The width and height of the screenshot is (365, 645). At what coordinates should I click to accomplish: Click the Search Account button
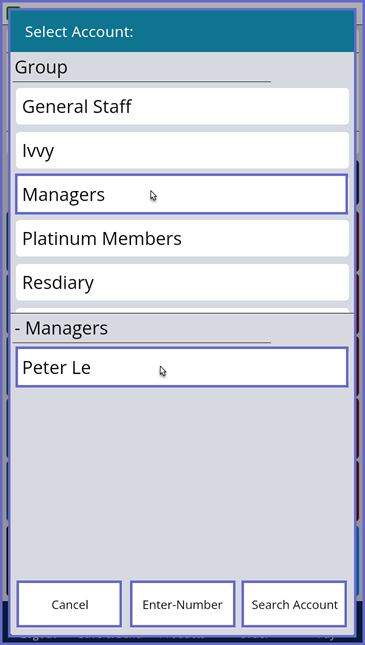click(294, 604)
